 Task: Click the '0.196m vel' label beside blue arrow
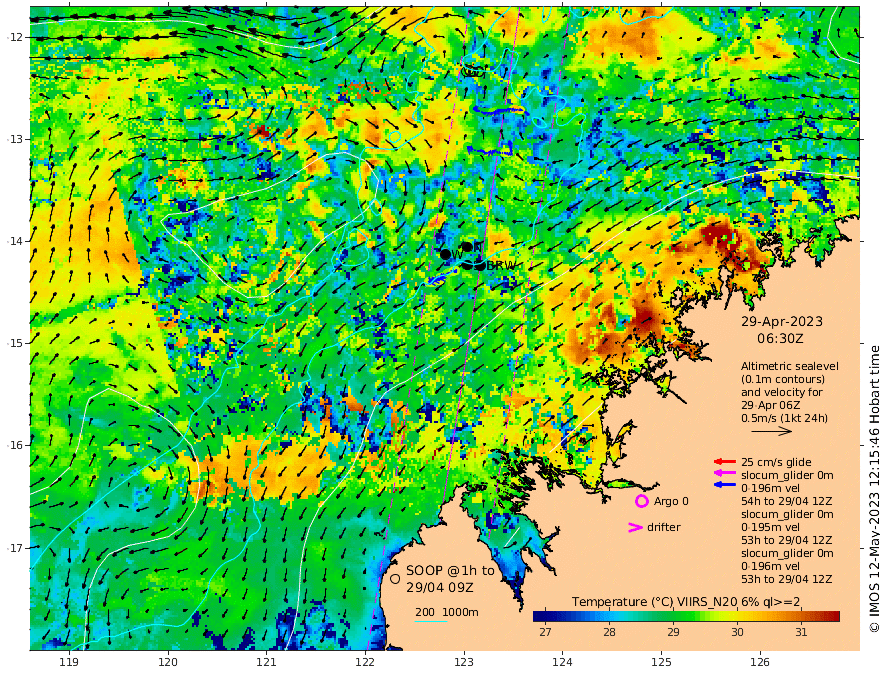tap(770, 488)
